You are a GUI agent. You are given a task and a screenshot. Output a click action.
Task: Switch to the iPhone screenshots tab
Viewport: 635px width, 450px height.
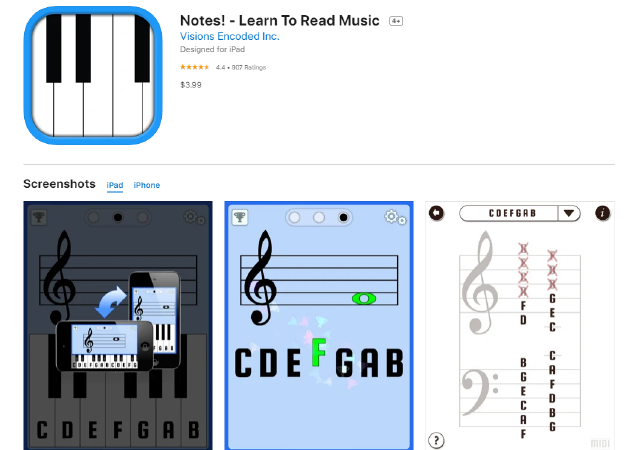pos(147,185)
